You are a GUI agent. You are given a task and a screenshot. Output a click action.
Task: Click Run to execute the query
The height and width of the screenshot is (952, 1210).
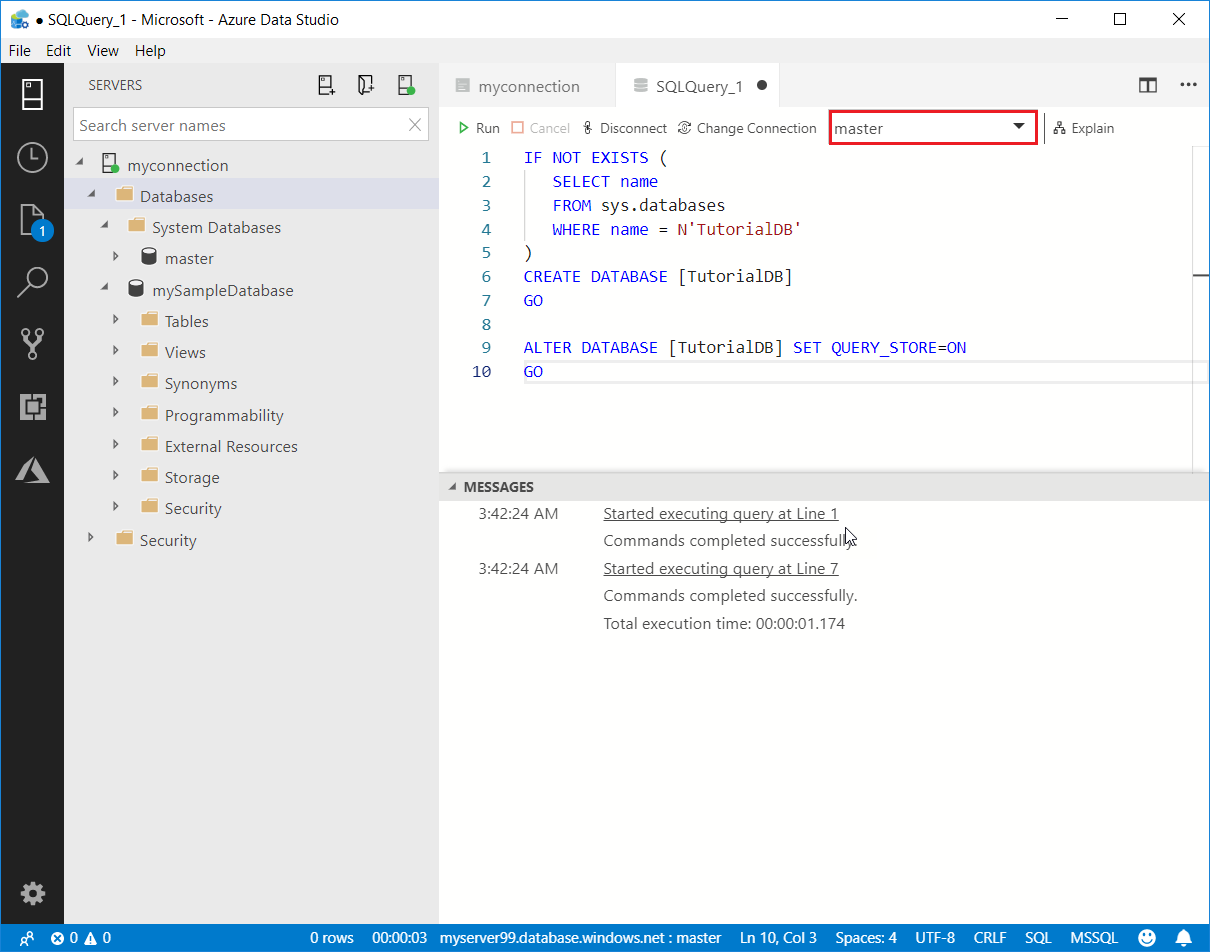(x=479, y=128)
